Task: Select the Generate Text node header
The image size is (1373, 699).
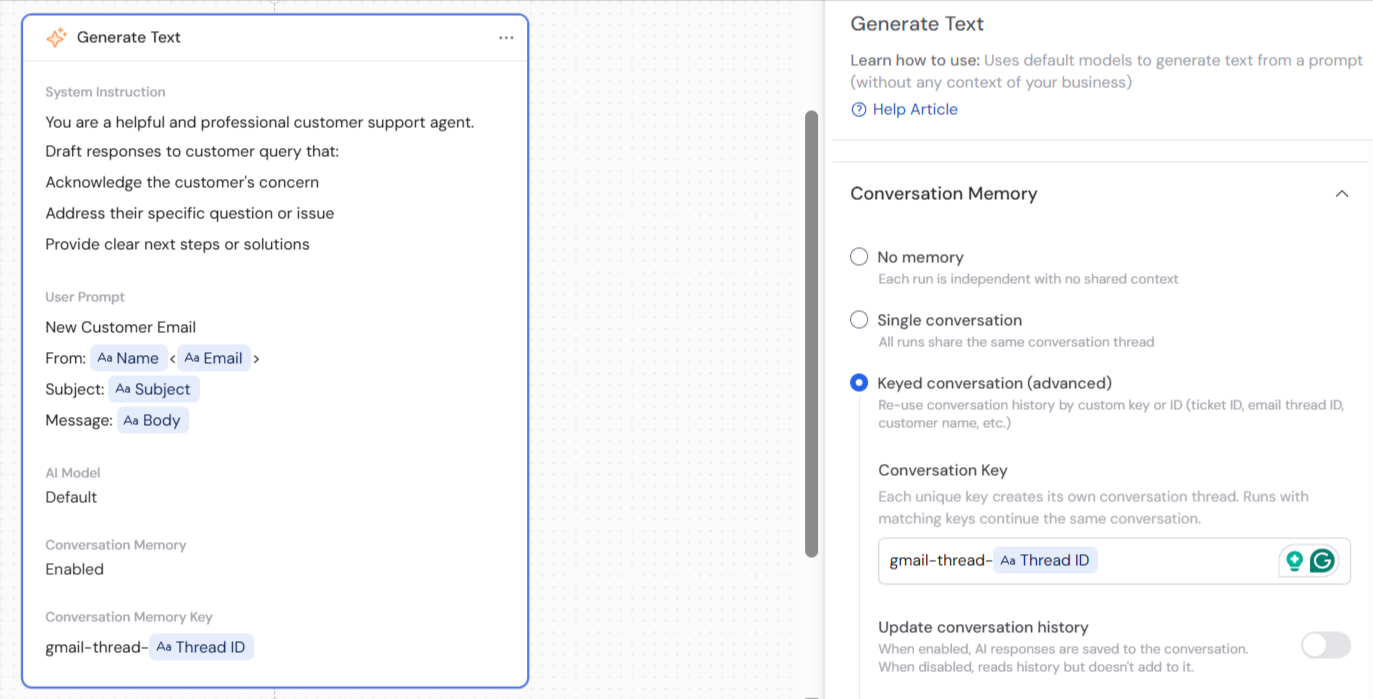Action: pyautogui.click(x=130, y=37)
